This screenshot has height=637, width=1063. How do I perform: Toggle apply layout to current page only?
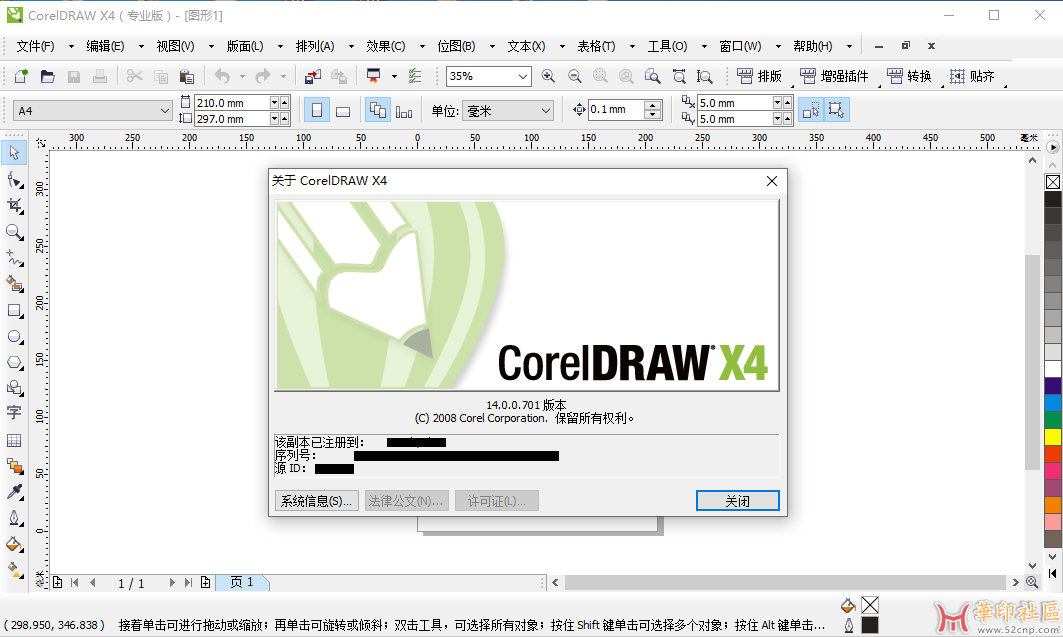[404, 110]
